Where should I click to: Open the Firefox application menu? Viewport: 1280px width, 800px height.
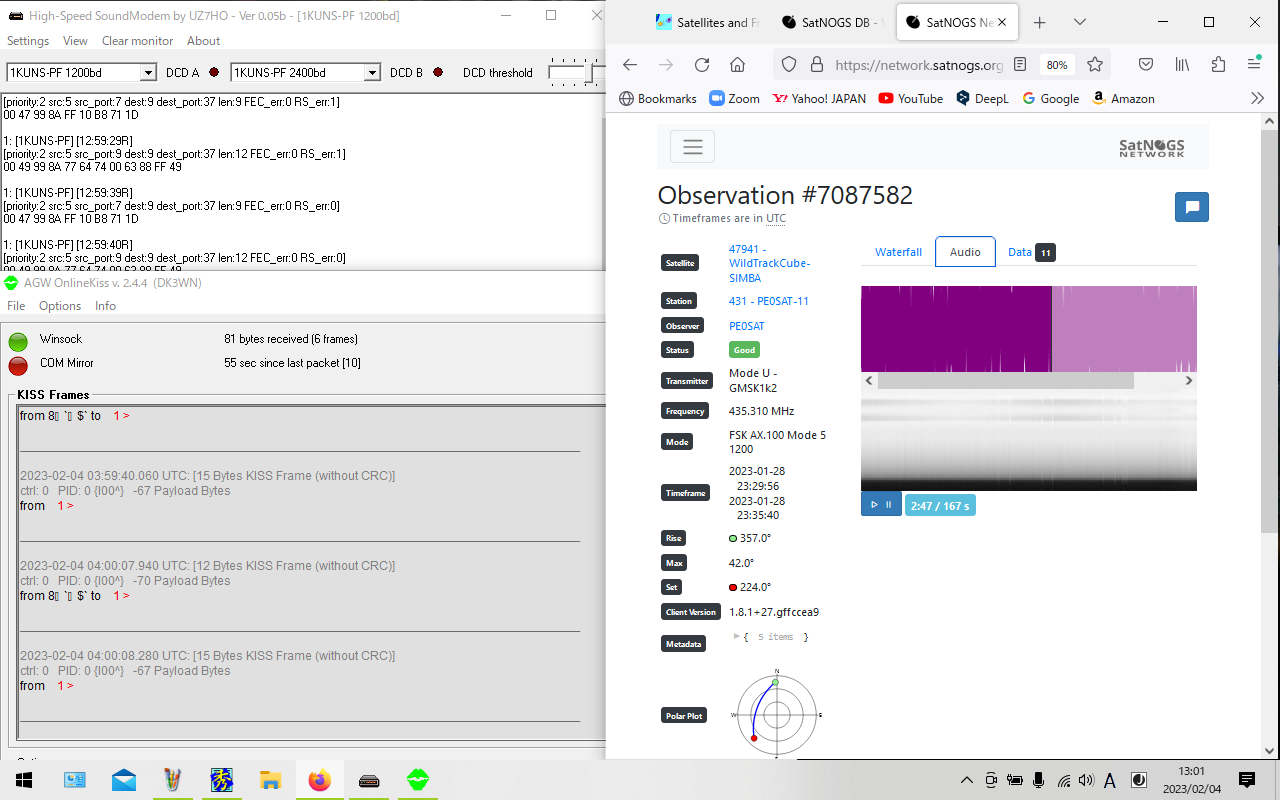pyautogui.click(x=1254, y=64)
